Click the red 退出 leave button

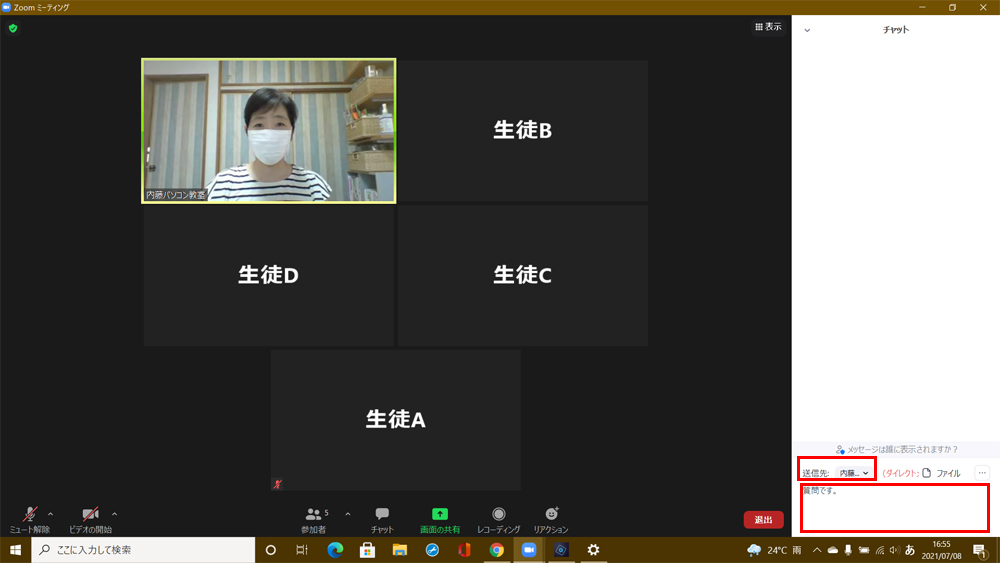click(763, 520)
